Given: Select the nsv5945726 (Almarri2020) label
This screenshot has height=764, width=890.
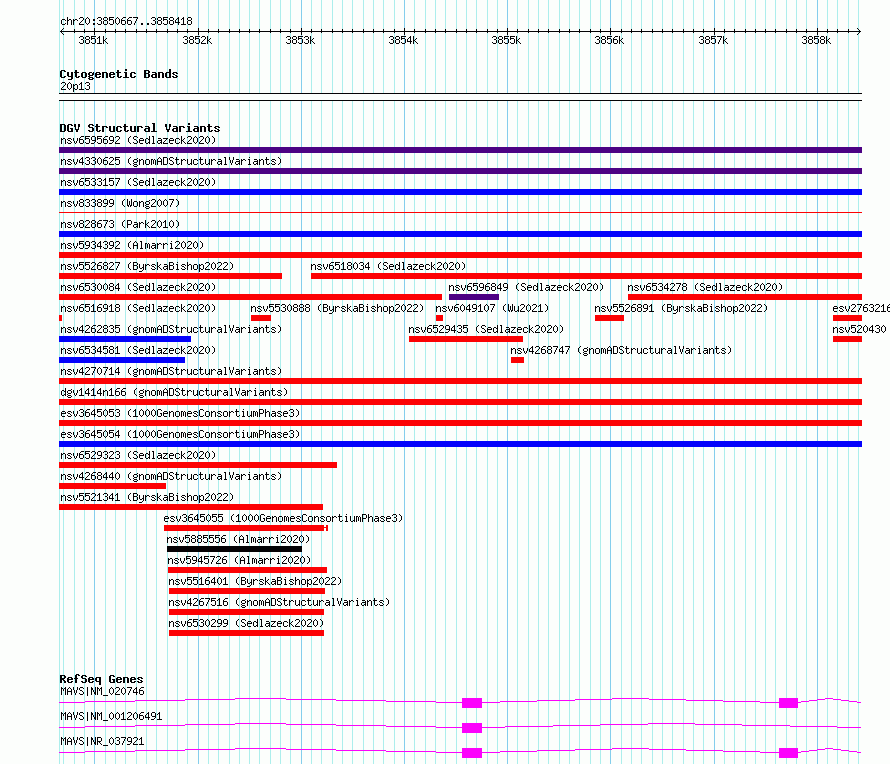Looking at the screenshot, I should tap(239, 560).
